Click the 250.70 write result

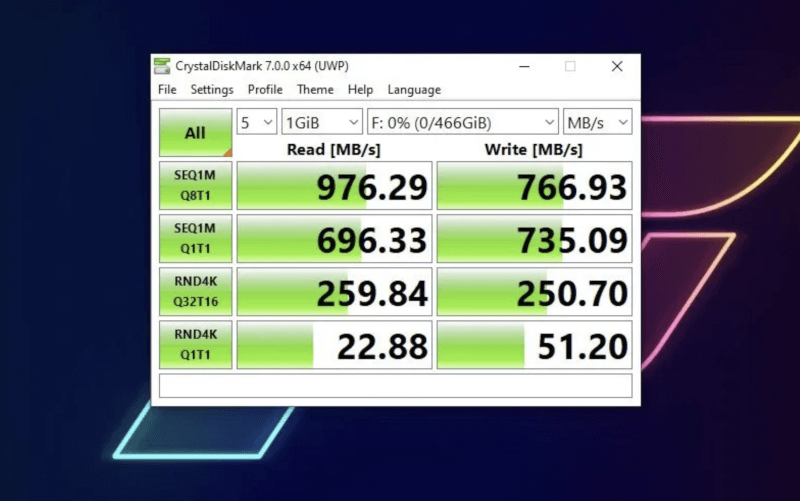(x=534, y=292)
